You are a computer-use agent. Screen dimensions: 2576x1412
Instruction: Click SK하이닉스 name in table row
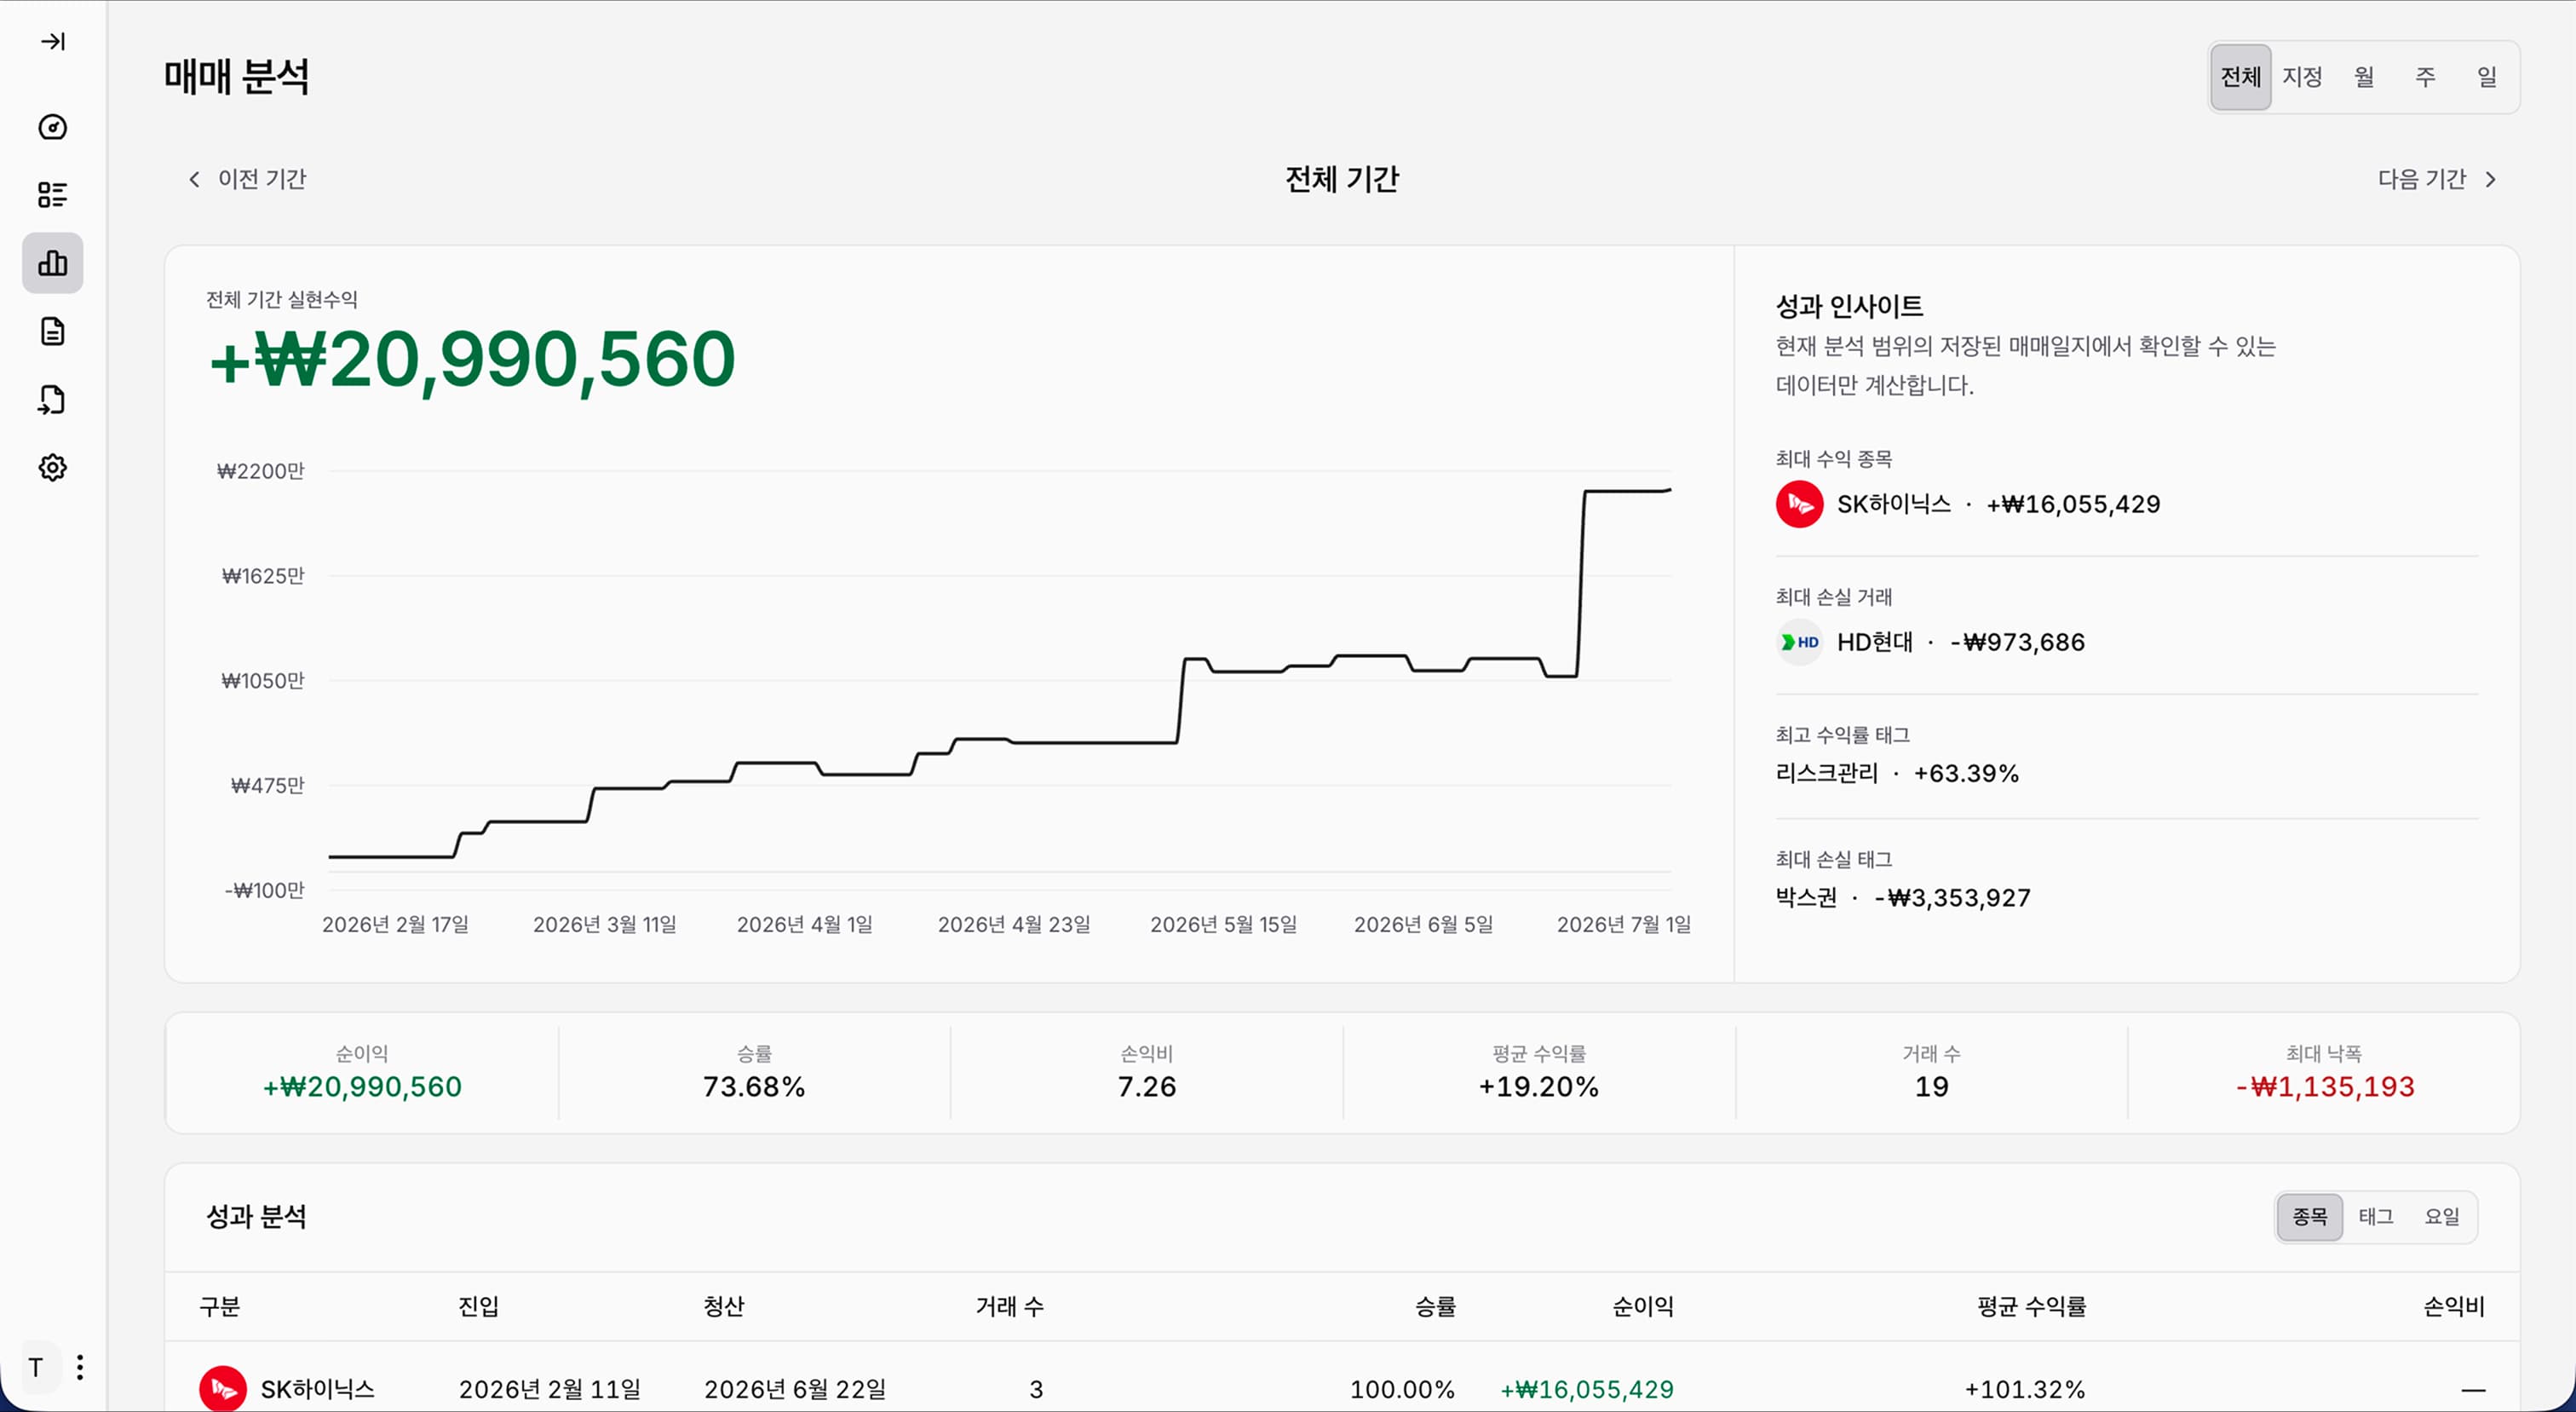(317, 1389)
